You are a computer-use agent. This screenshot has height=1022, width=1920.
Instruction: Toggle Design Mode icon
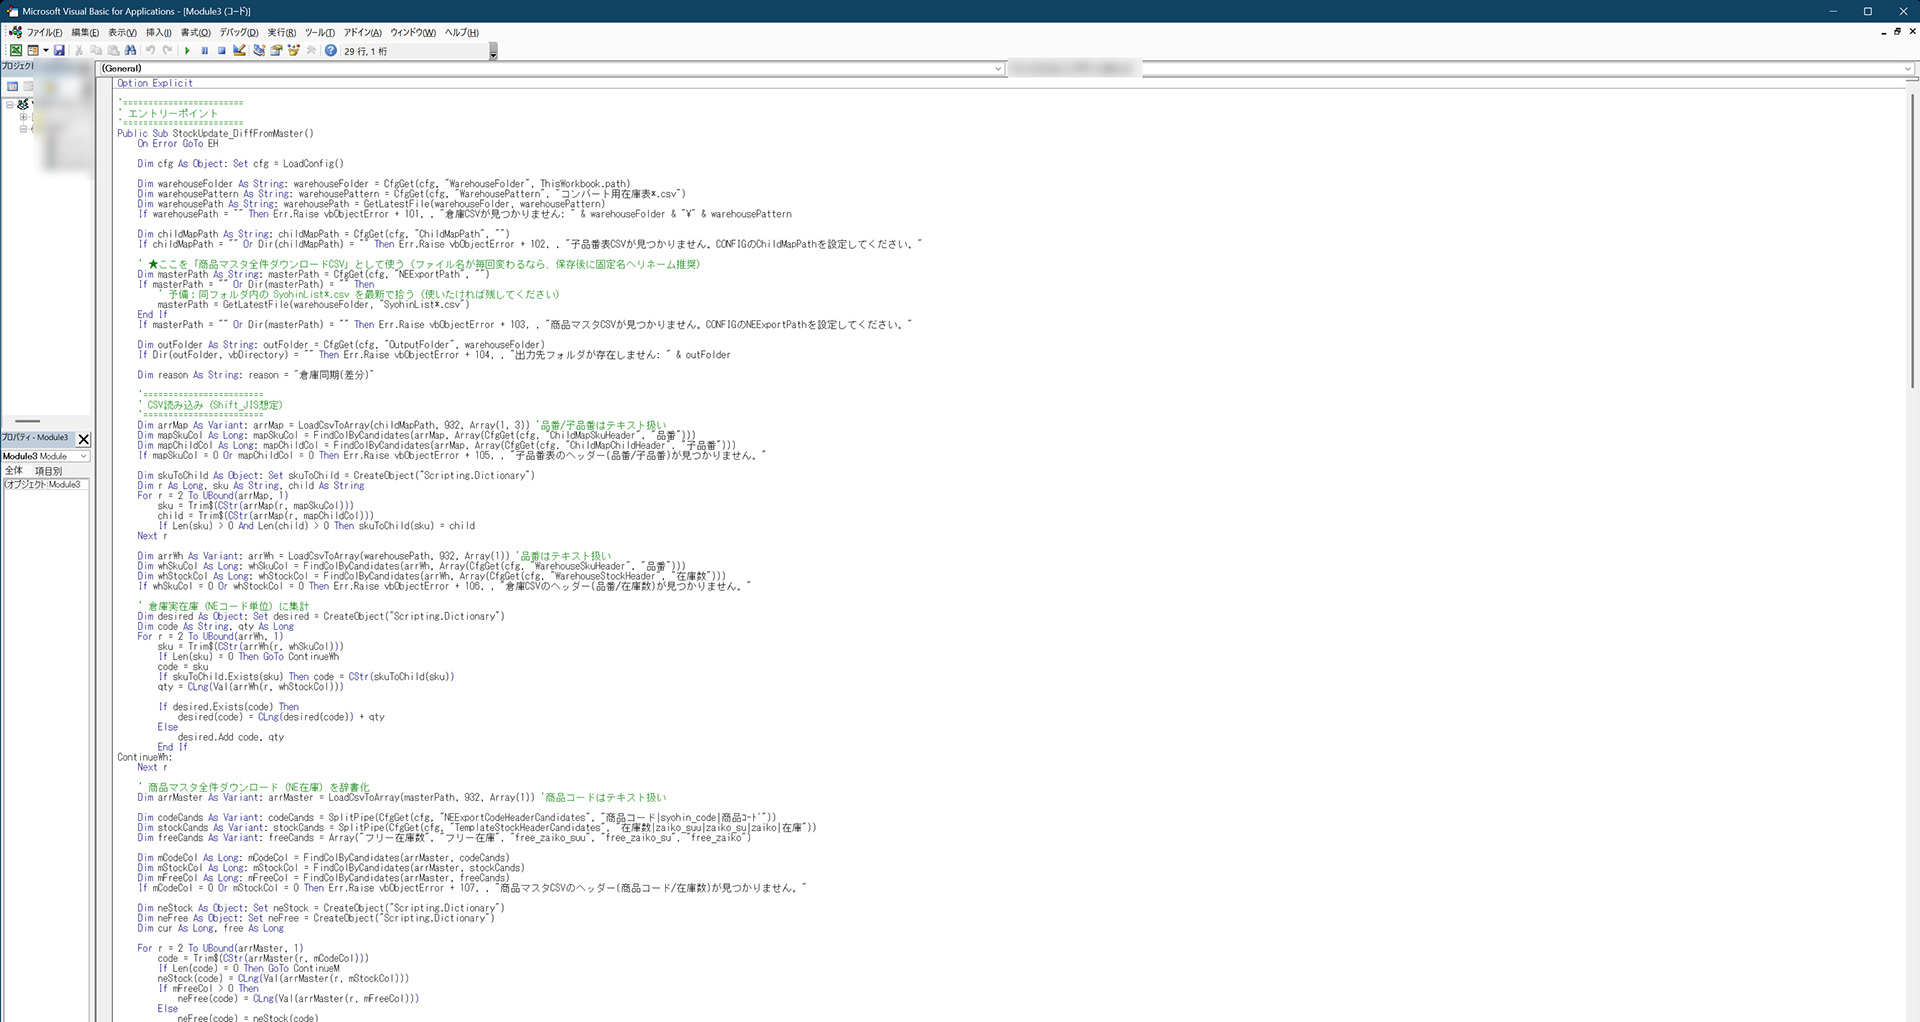coord(239,51)
